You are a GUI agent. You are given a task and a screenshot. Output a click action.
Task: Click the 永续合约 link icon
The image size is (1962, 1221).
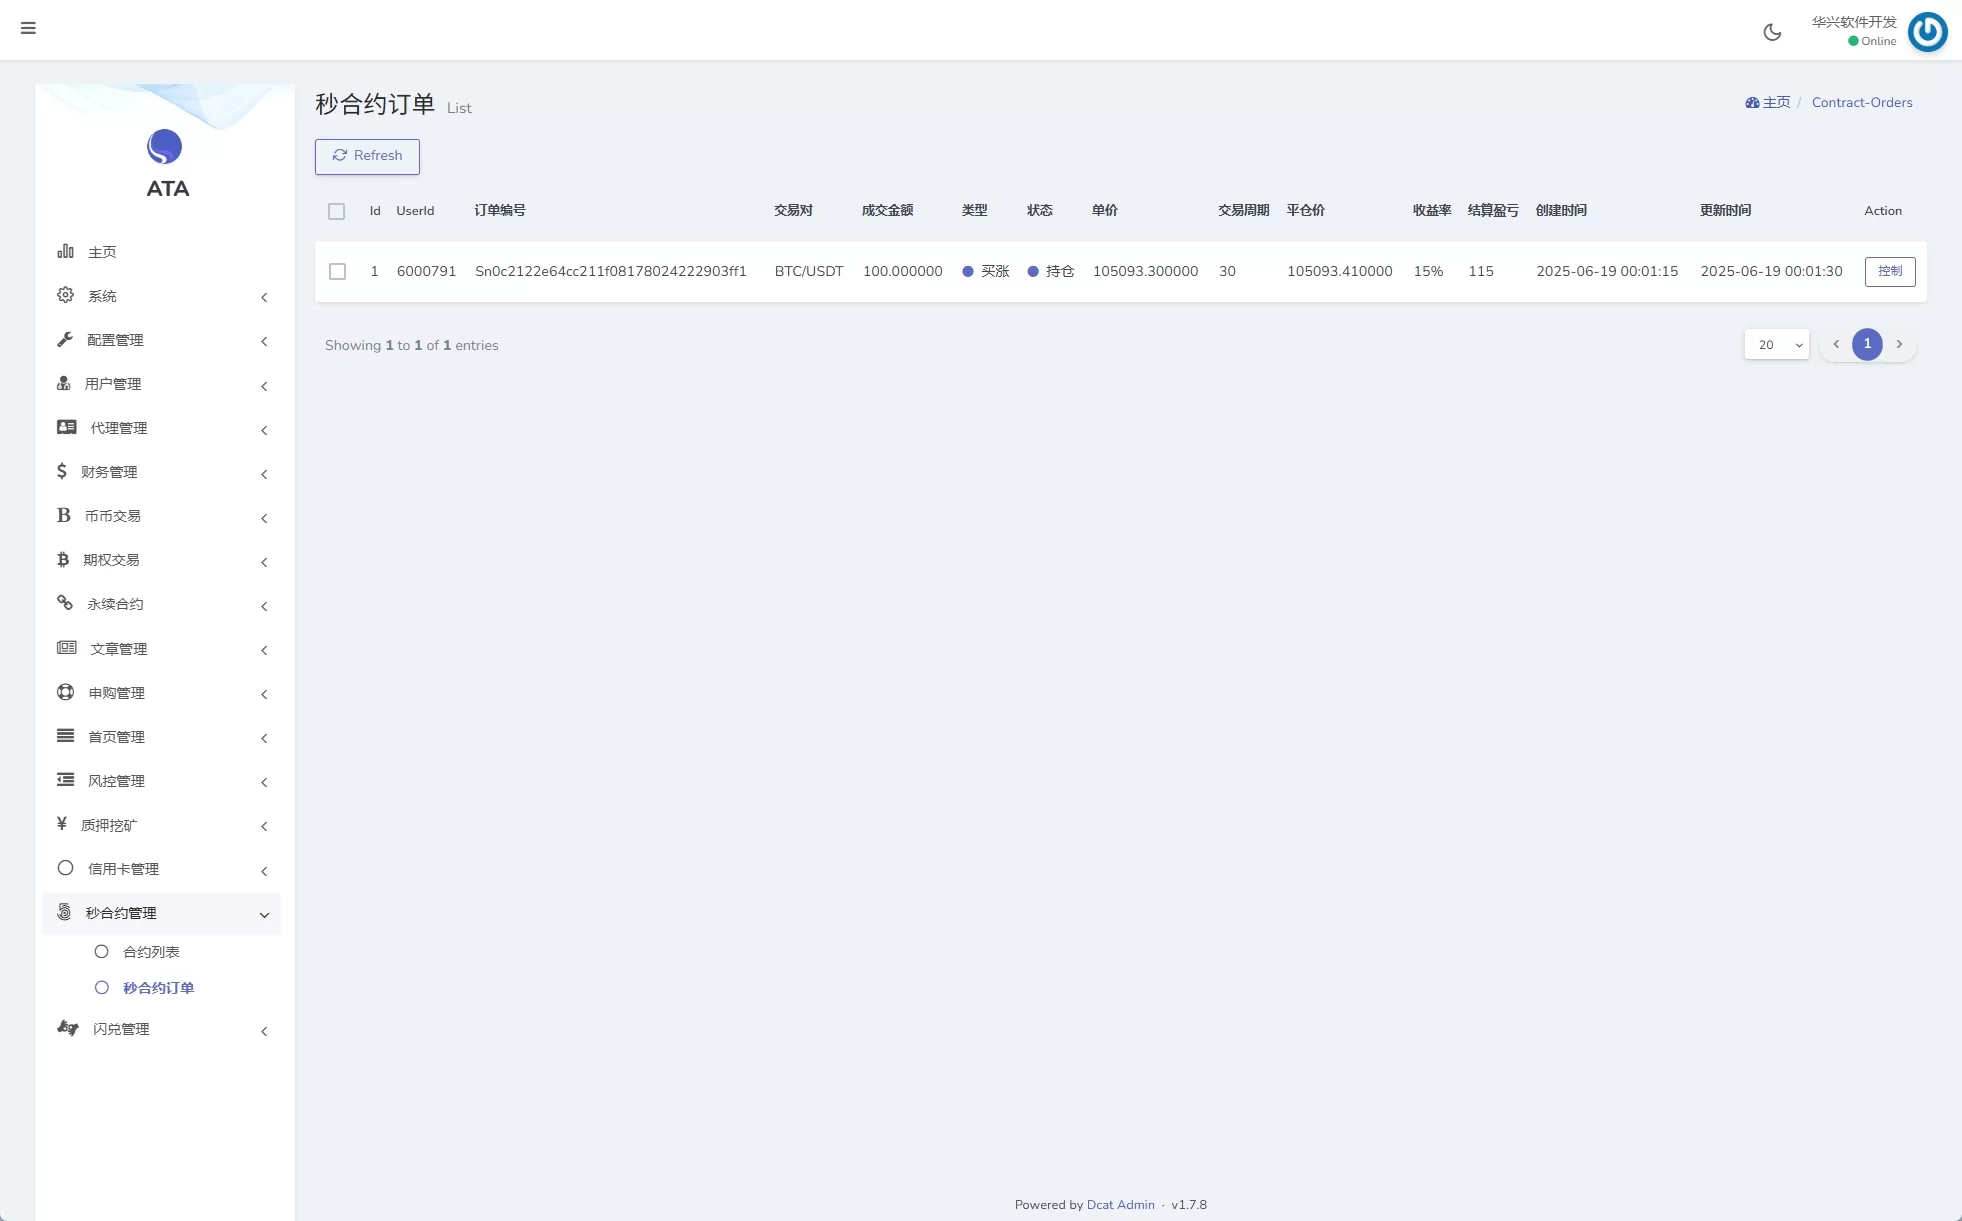point(66,603)
